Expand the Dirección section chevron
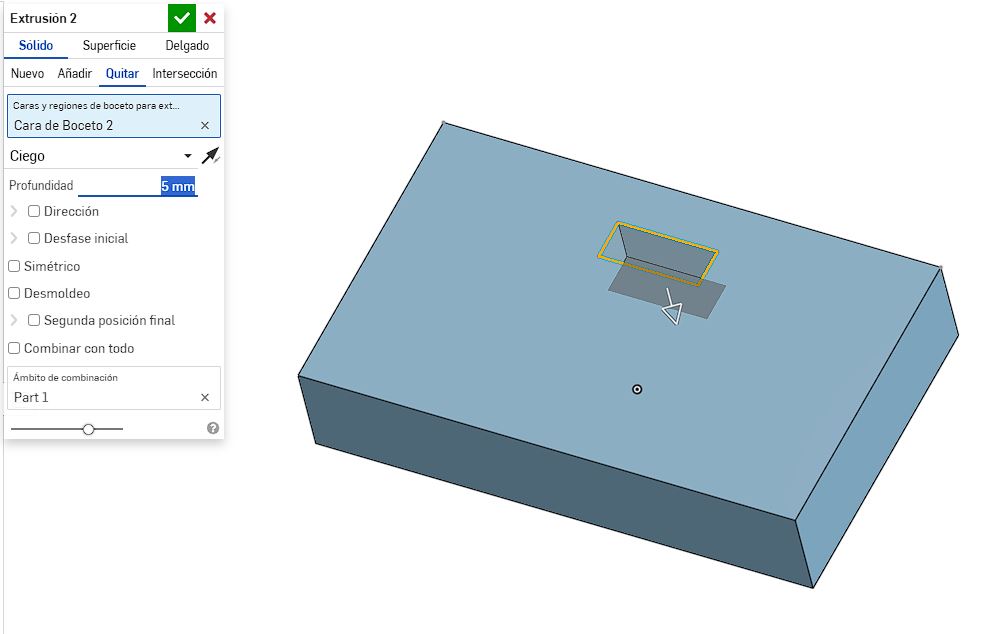The image size is (984, 634). (14, 211)
